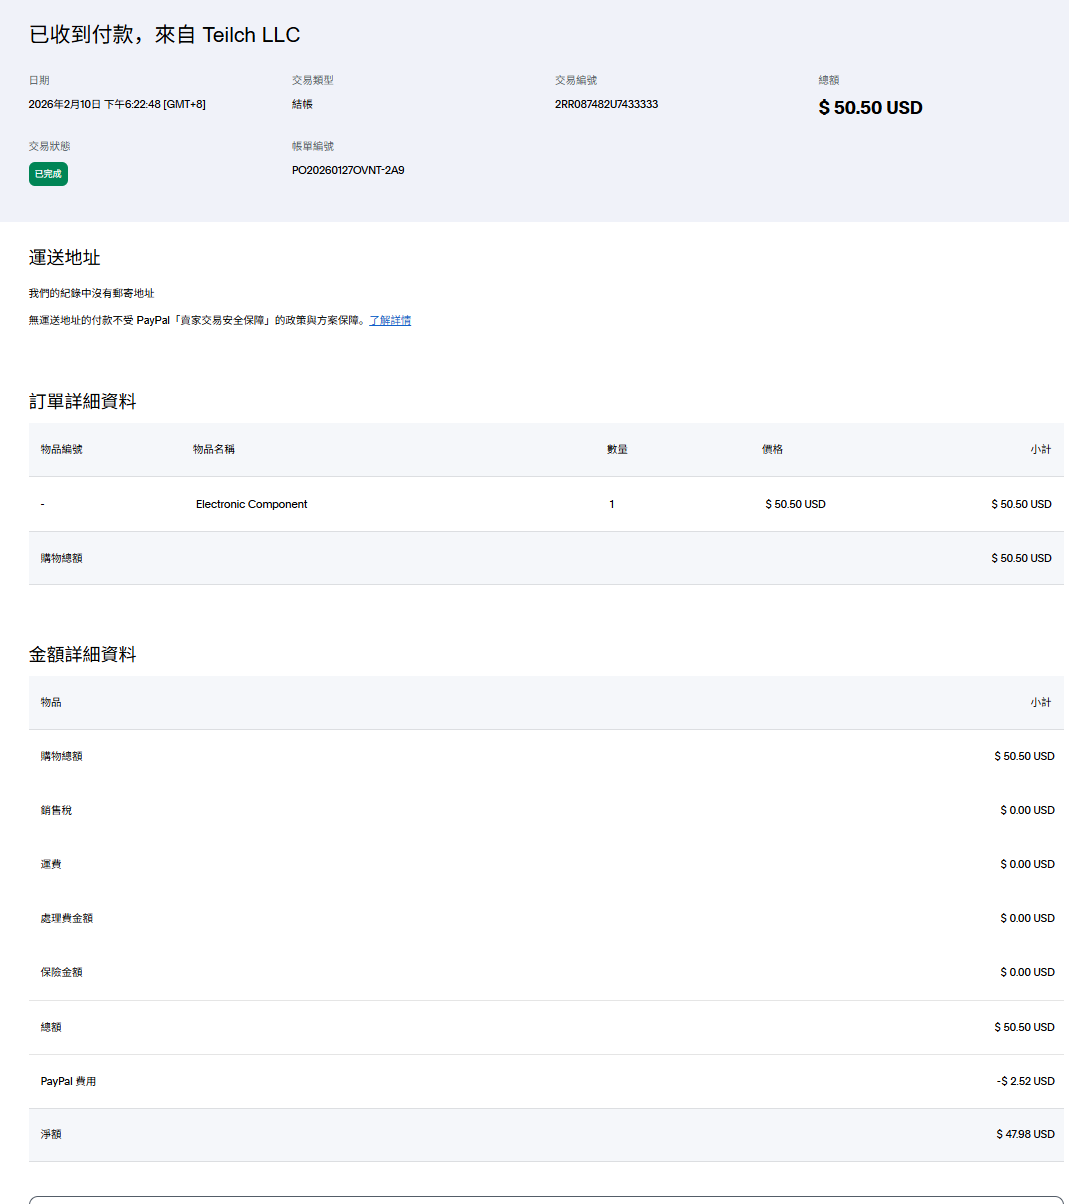Click the 了解詳情 link
This screenshot has width=1069, height=1204.
390,320
